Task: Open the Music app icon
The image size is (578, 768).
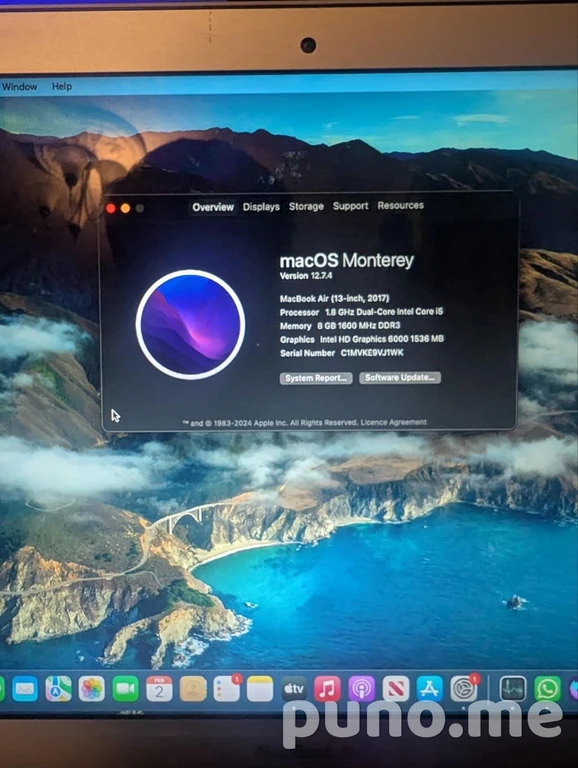Action: coord(327,689)
